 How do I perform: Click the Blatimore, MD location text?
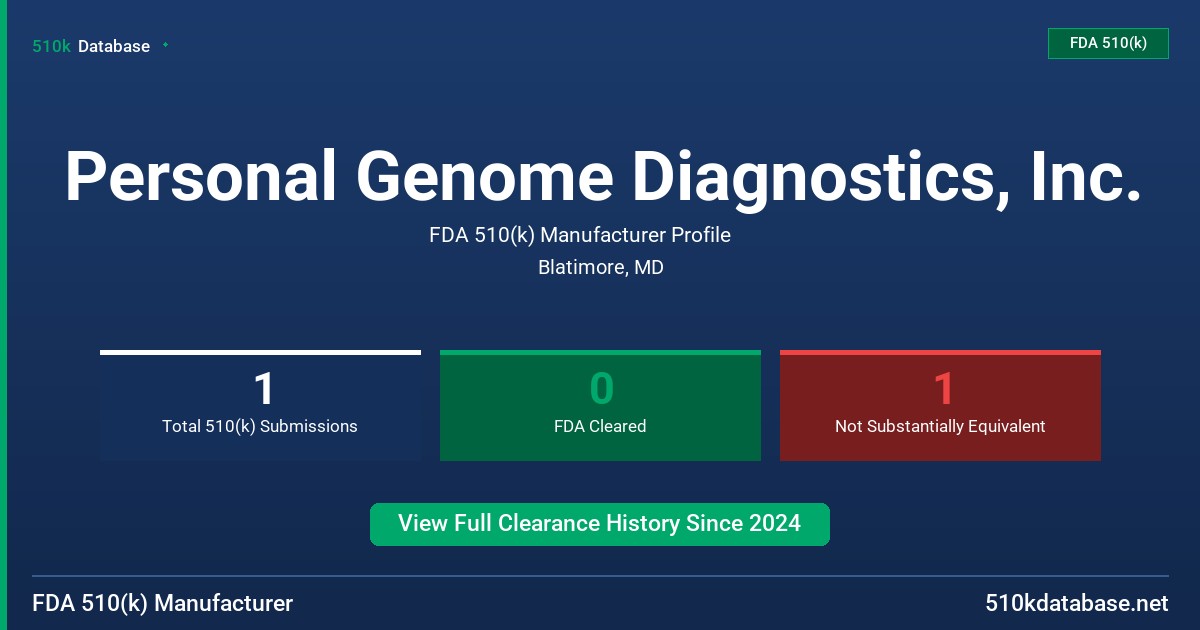pos(601,268)
